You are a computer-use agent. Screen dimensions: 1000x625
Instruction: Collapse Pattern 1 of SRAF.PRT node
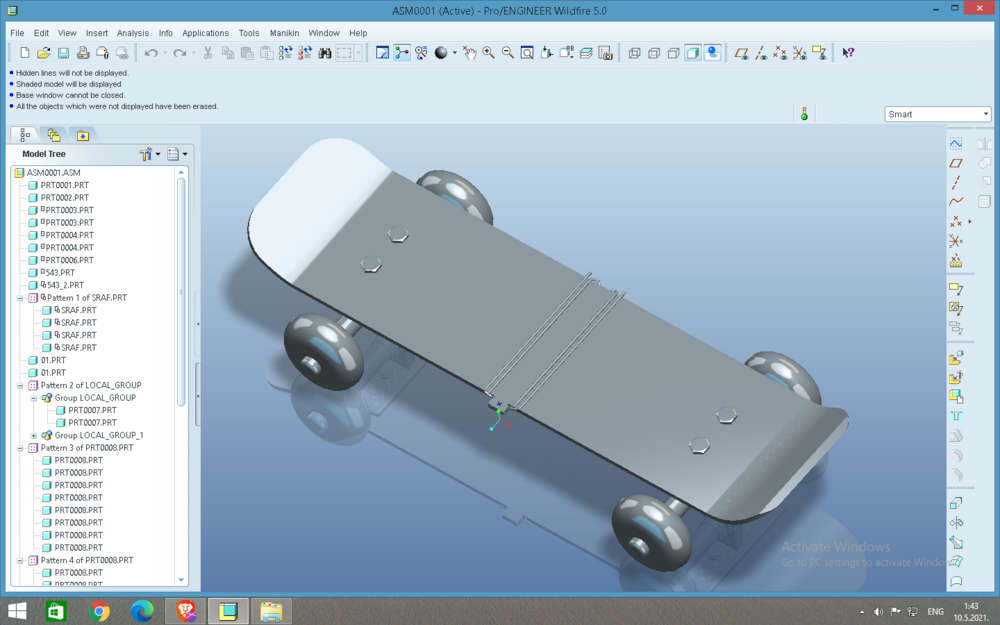(x=20, y=298)
